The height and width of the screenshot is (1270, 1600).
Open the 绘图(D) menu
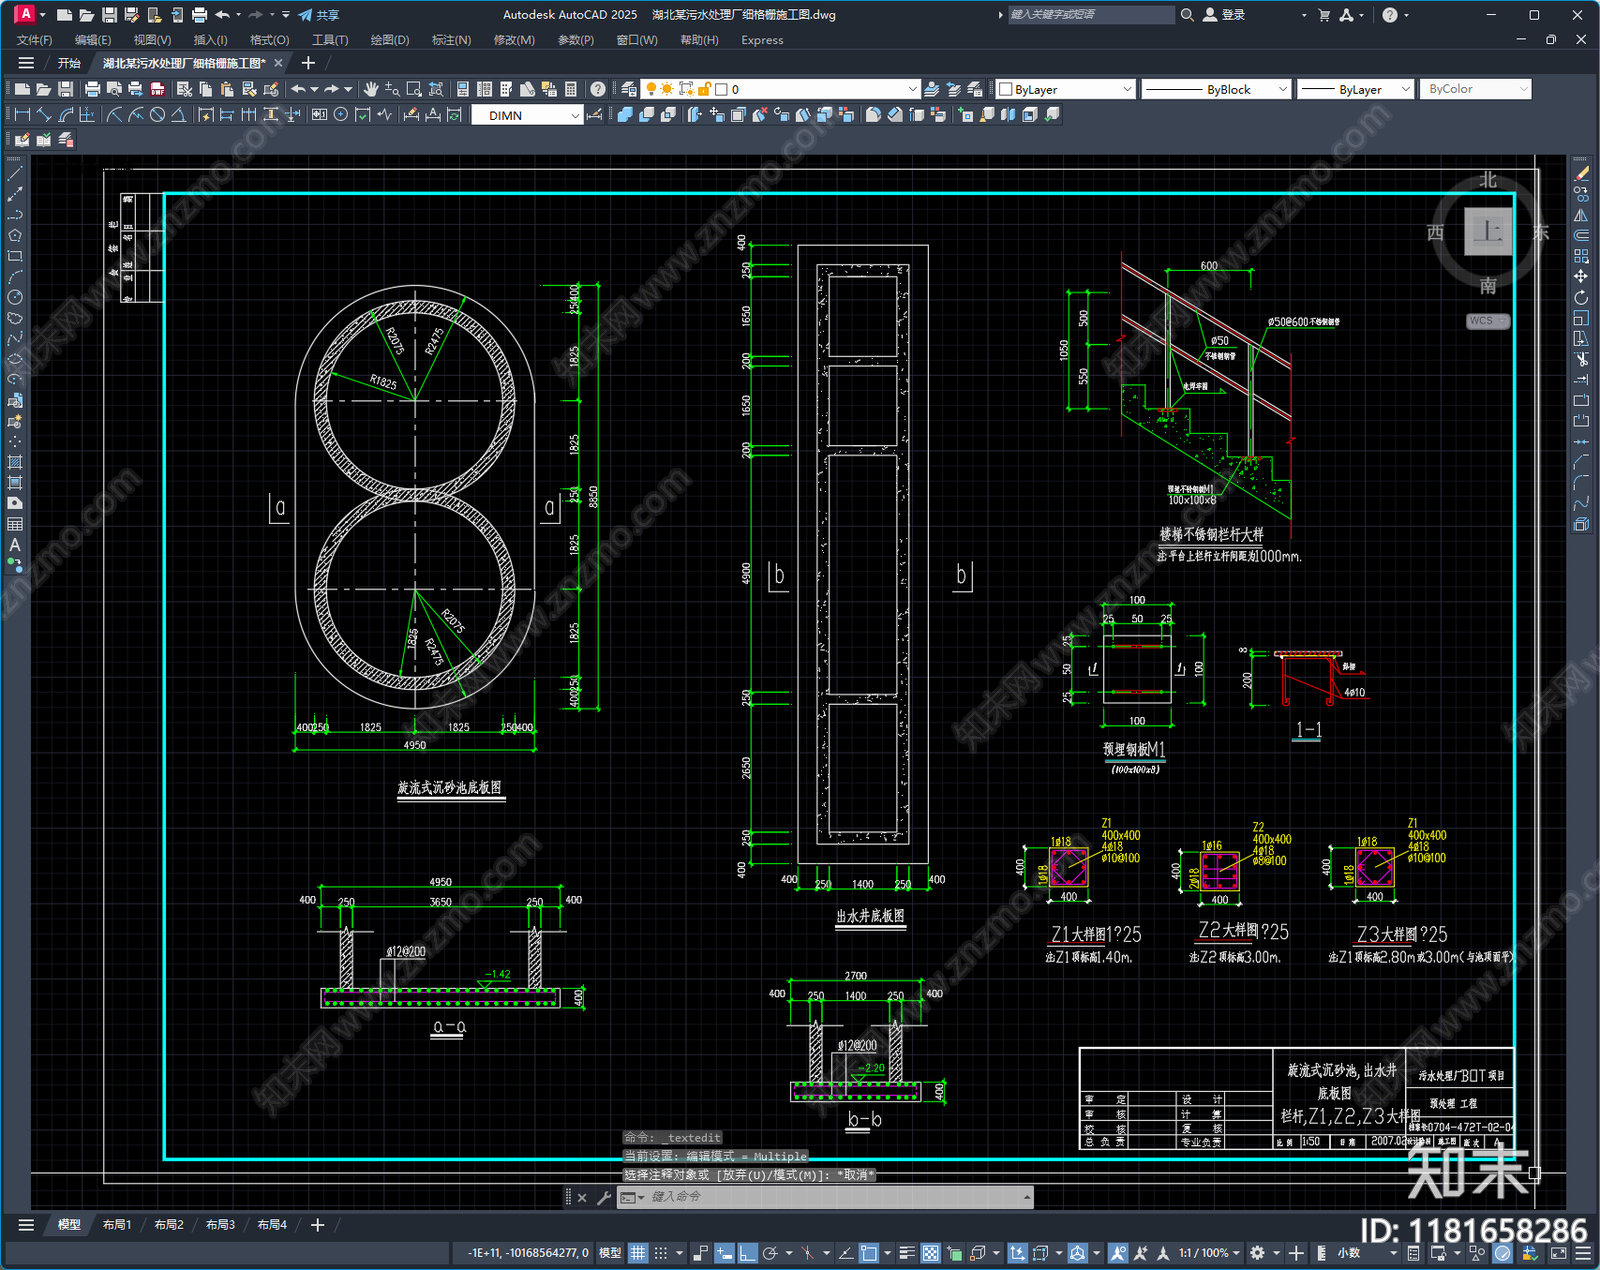click(390, 40)
